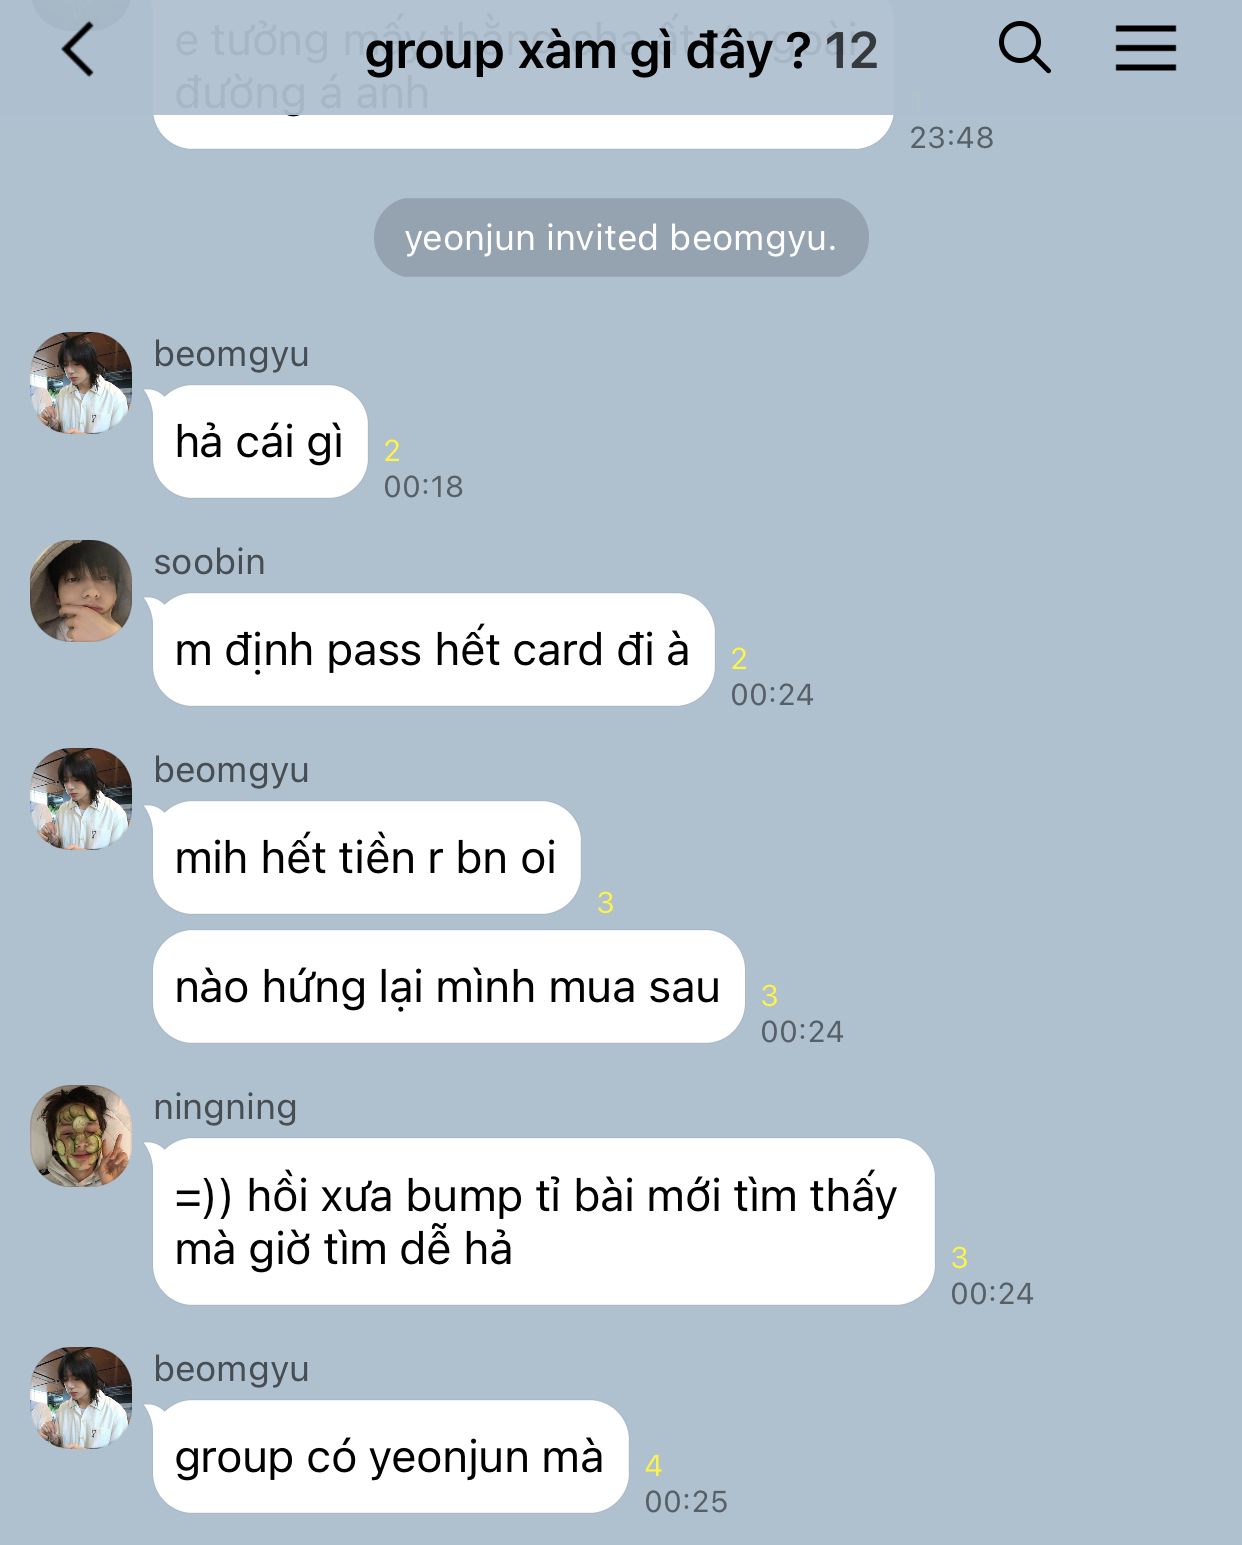This screenshot has width=1242, height=1545.
Task: Tap soobin's profile picture
Action: (81, 591)
